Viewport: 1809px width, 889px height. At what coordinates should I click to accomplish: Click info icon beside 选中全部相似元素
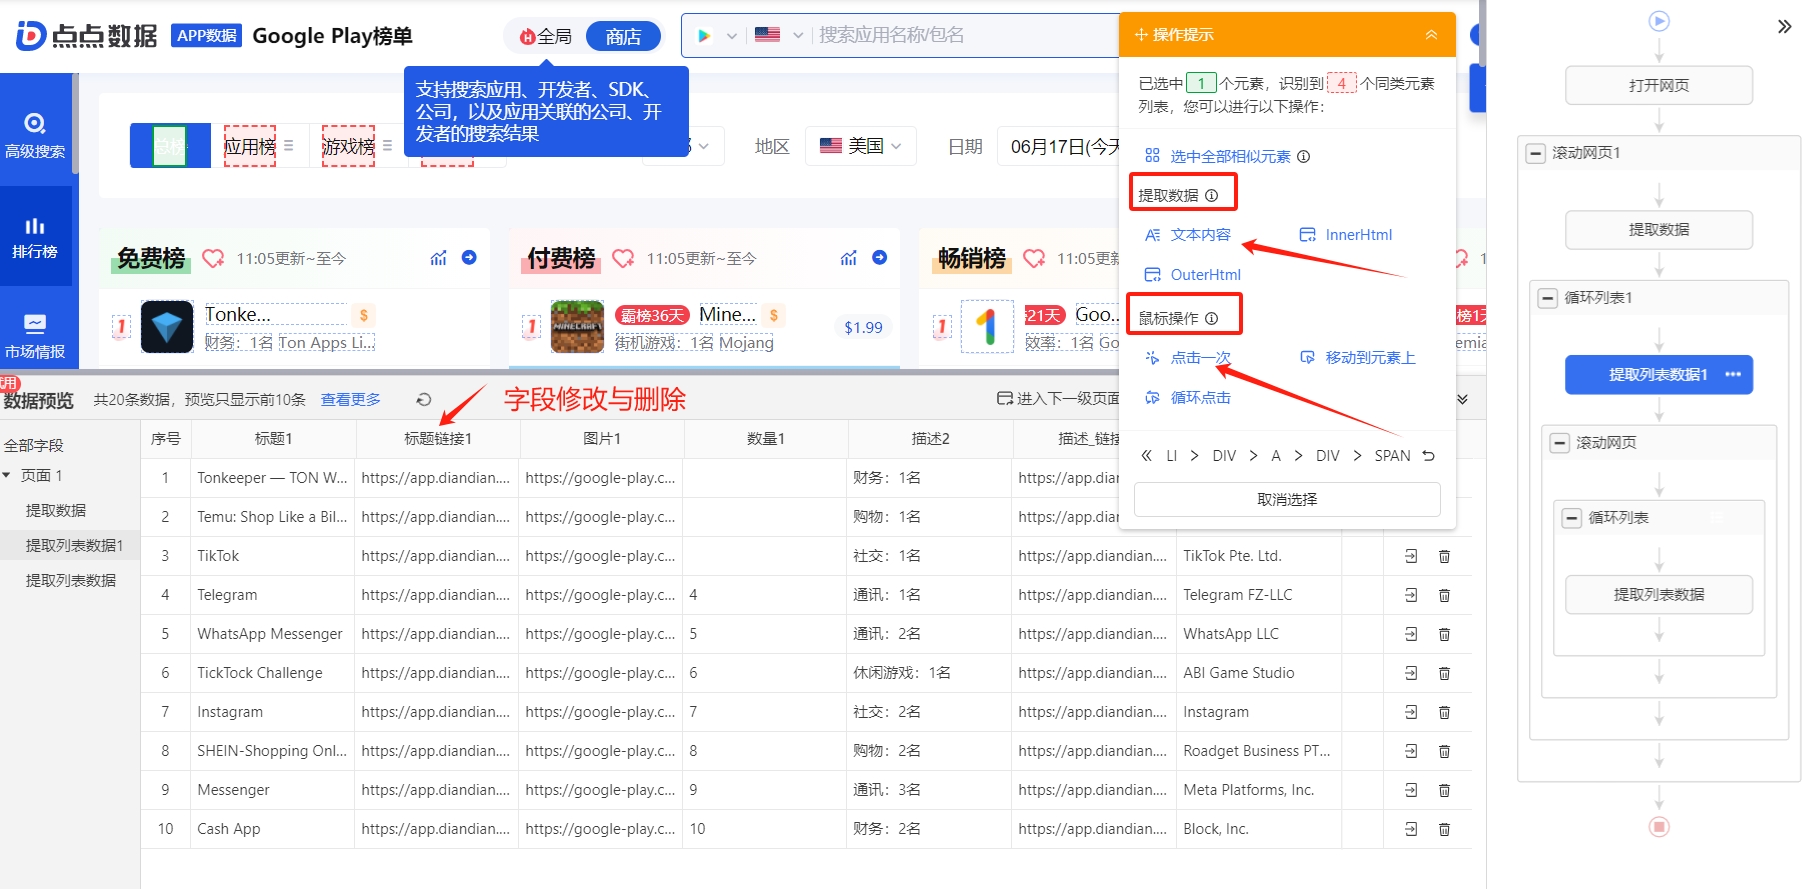coord(1303,156)
